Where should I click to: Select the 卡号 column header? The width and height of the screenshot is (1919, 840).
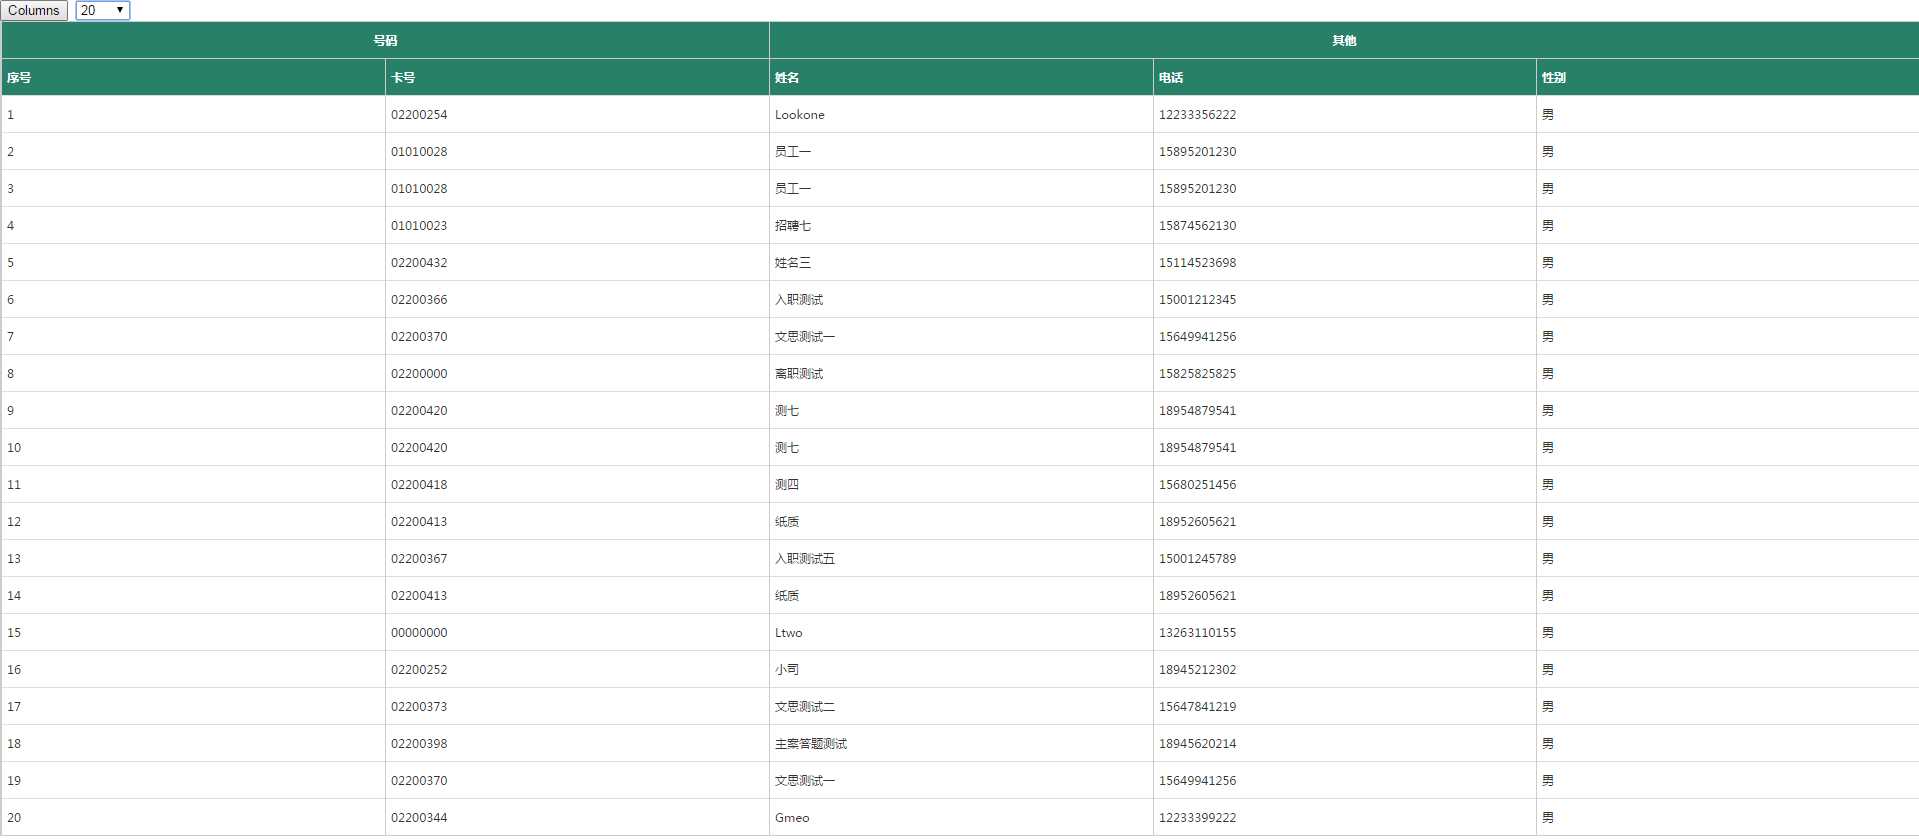(577, 77)
